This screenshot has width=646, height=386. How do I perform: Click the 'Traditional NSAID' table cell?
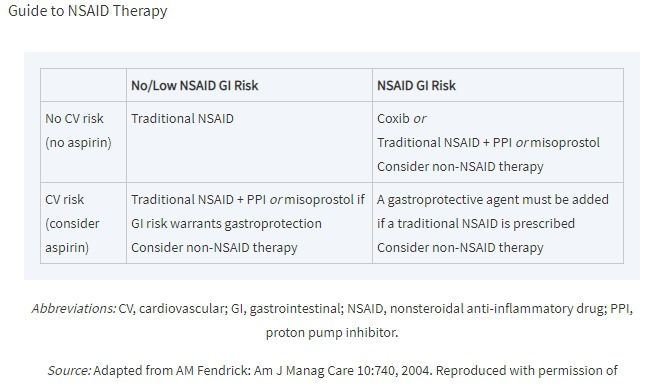(182, 119)
